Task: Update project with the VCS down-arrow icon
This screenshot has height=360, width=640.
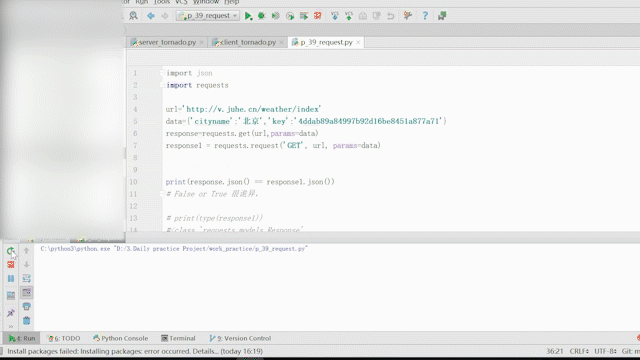Action: click(x=335, y=16)
